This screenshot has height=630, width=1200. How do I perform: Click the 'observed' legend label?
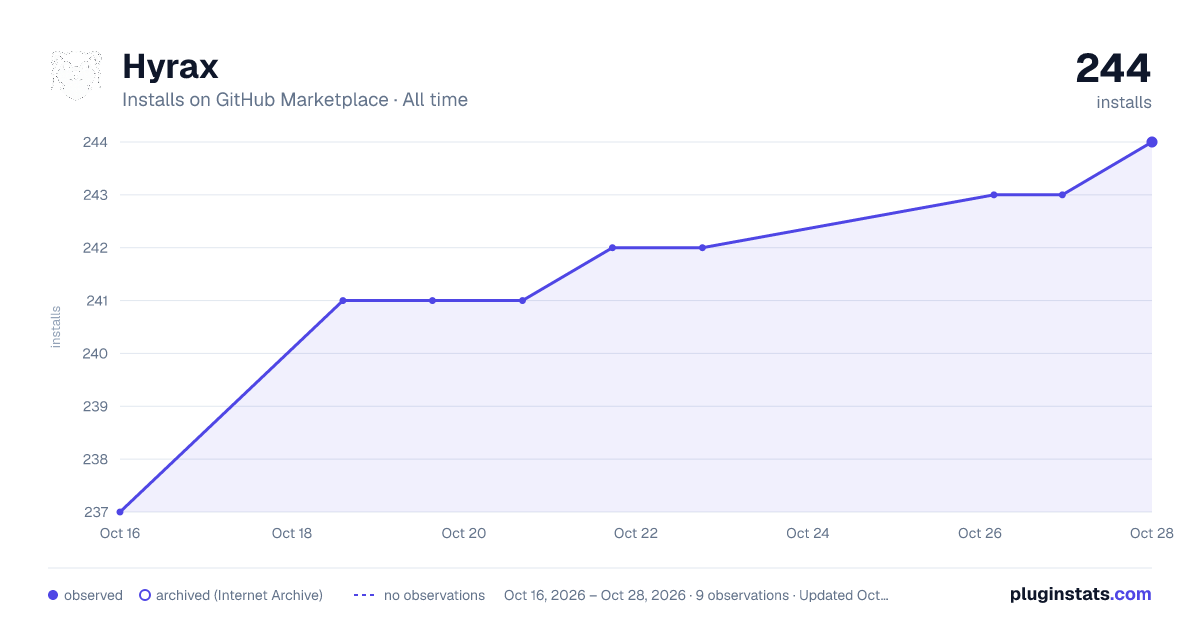93,595
